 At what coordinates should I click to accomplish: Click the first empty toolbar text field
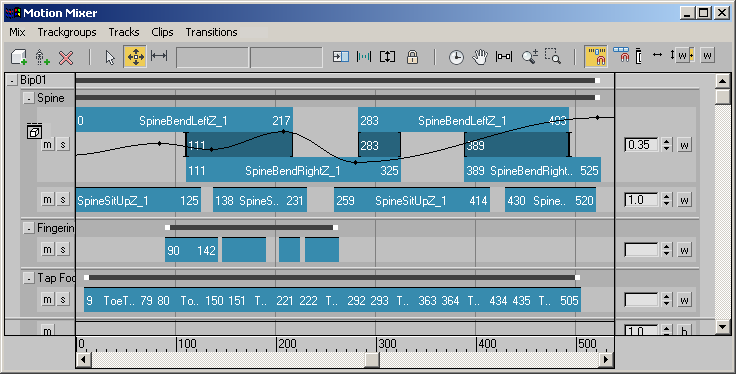coord(212,57)
